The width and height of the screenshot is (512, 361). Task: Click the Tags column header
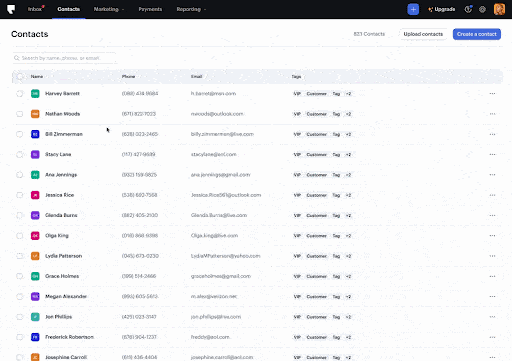point(296,77)
